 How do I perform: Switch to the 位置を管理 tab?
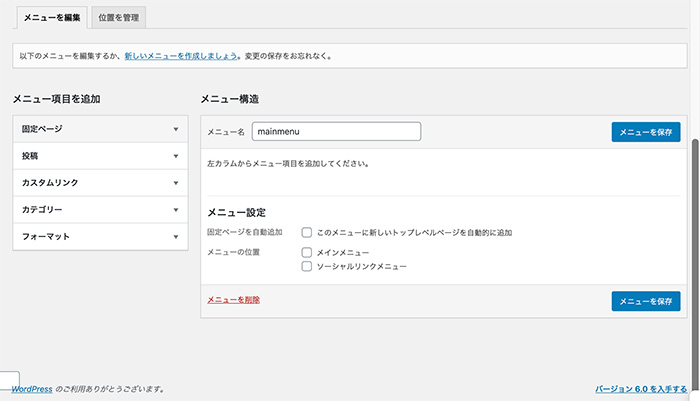(119, 17)
